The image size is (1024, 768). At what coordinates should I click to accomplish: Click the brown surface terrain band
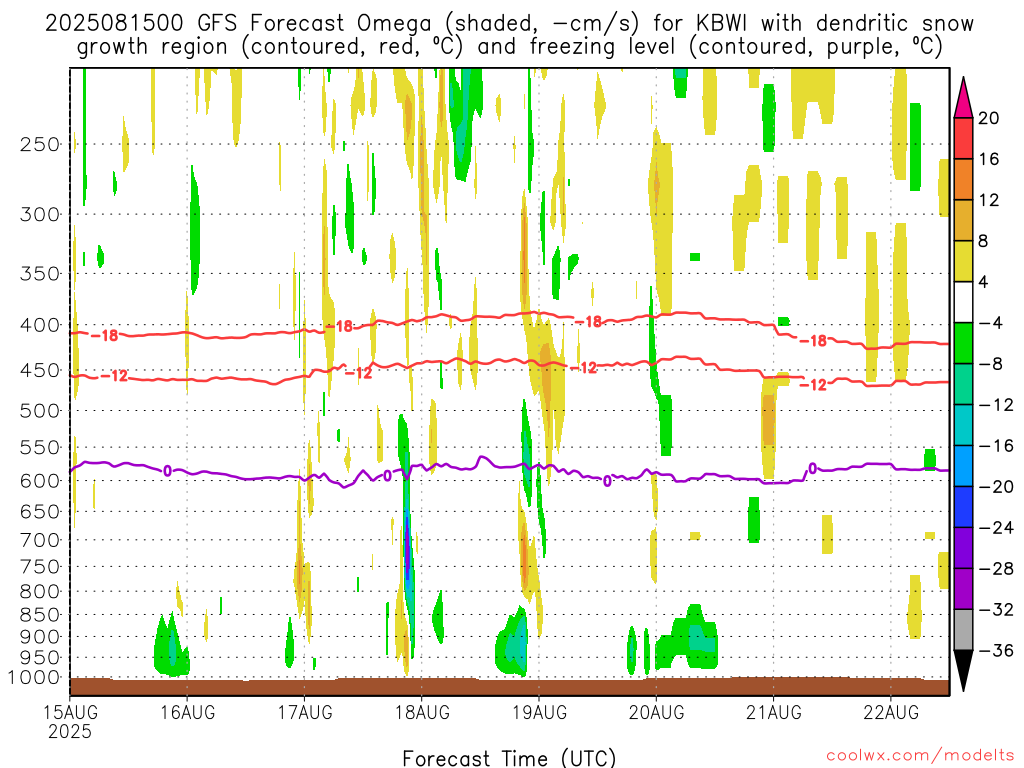click(509, 687)
